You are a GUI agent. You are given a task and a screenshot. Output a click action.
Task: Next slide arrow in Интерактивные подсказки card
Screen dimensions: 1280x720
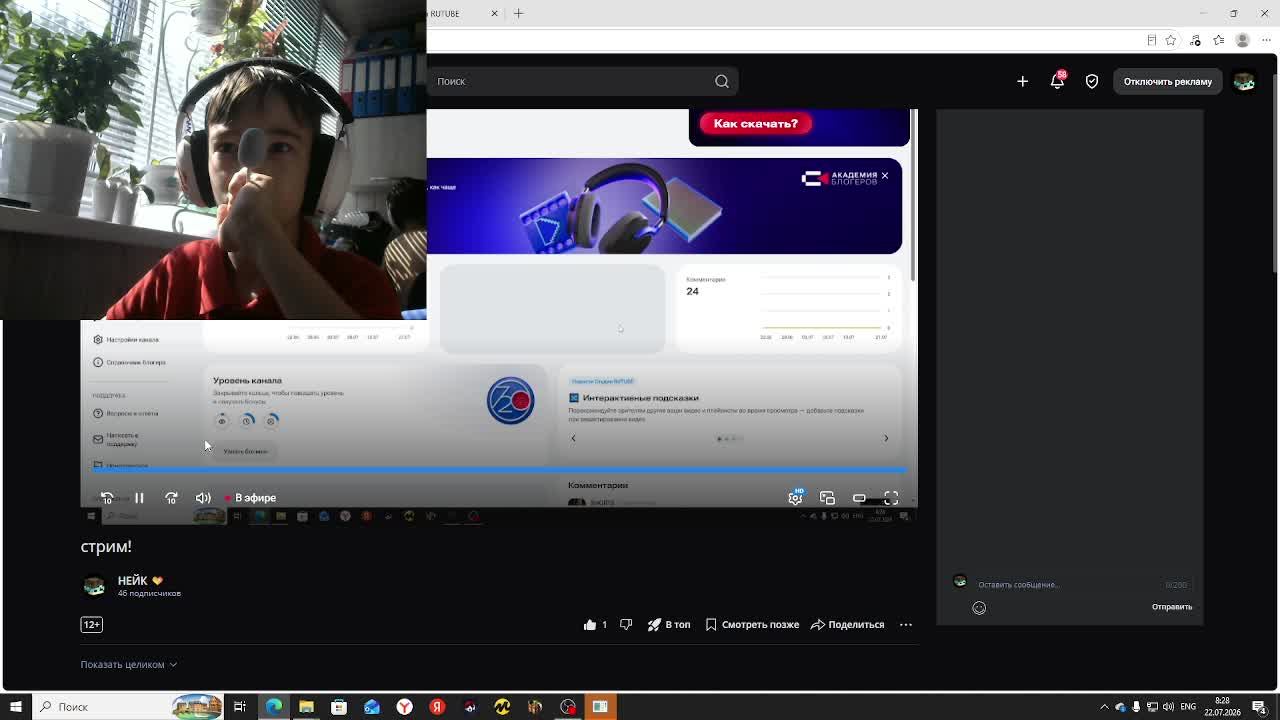886,438
